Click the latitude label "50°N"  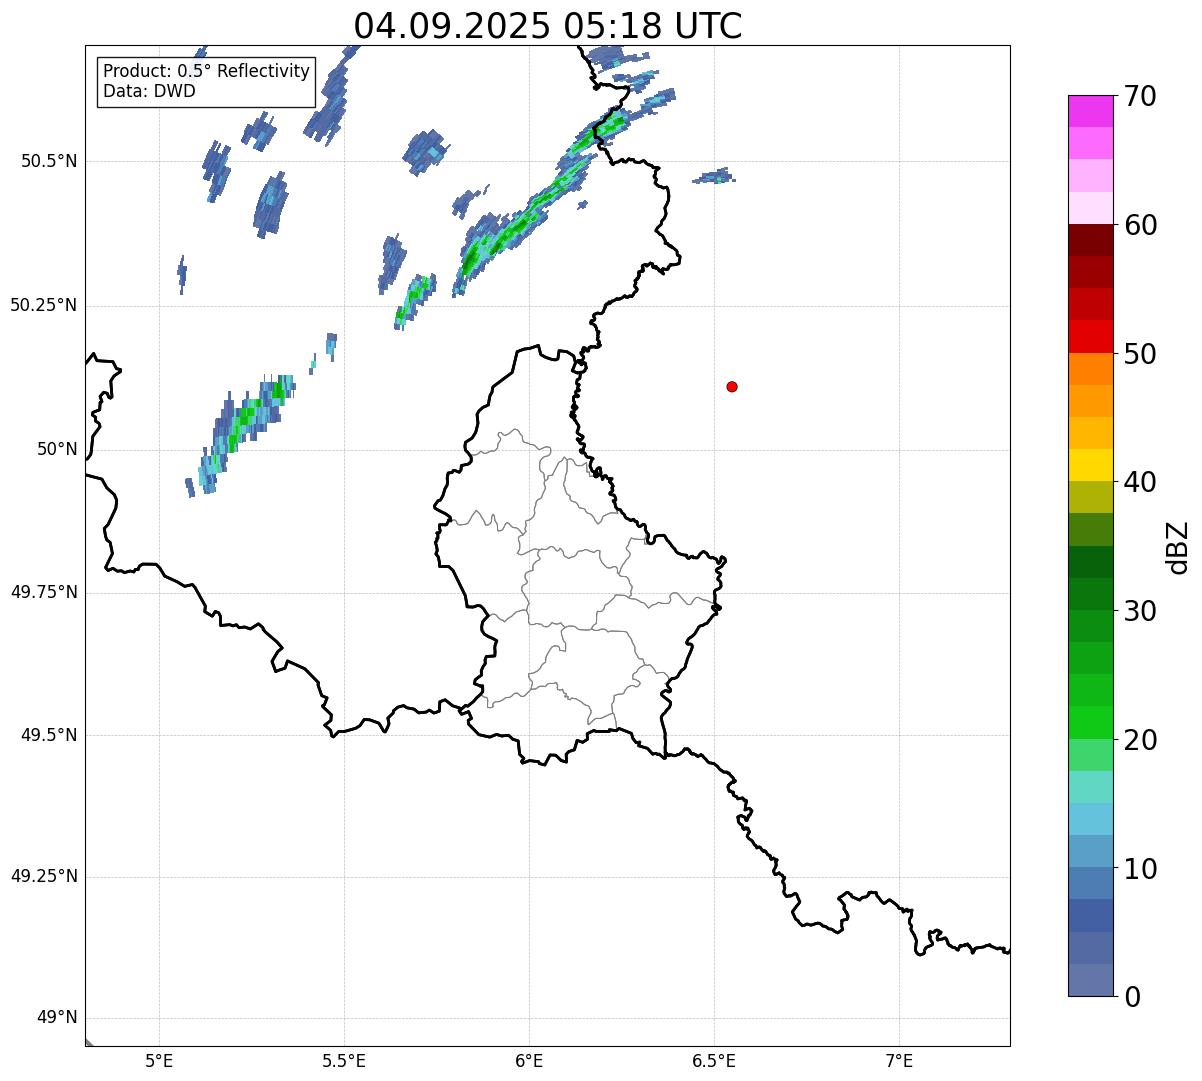pos(57,449)
